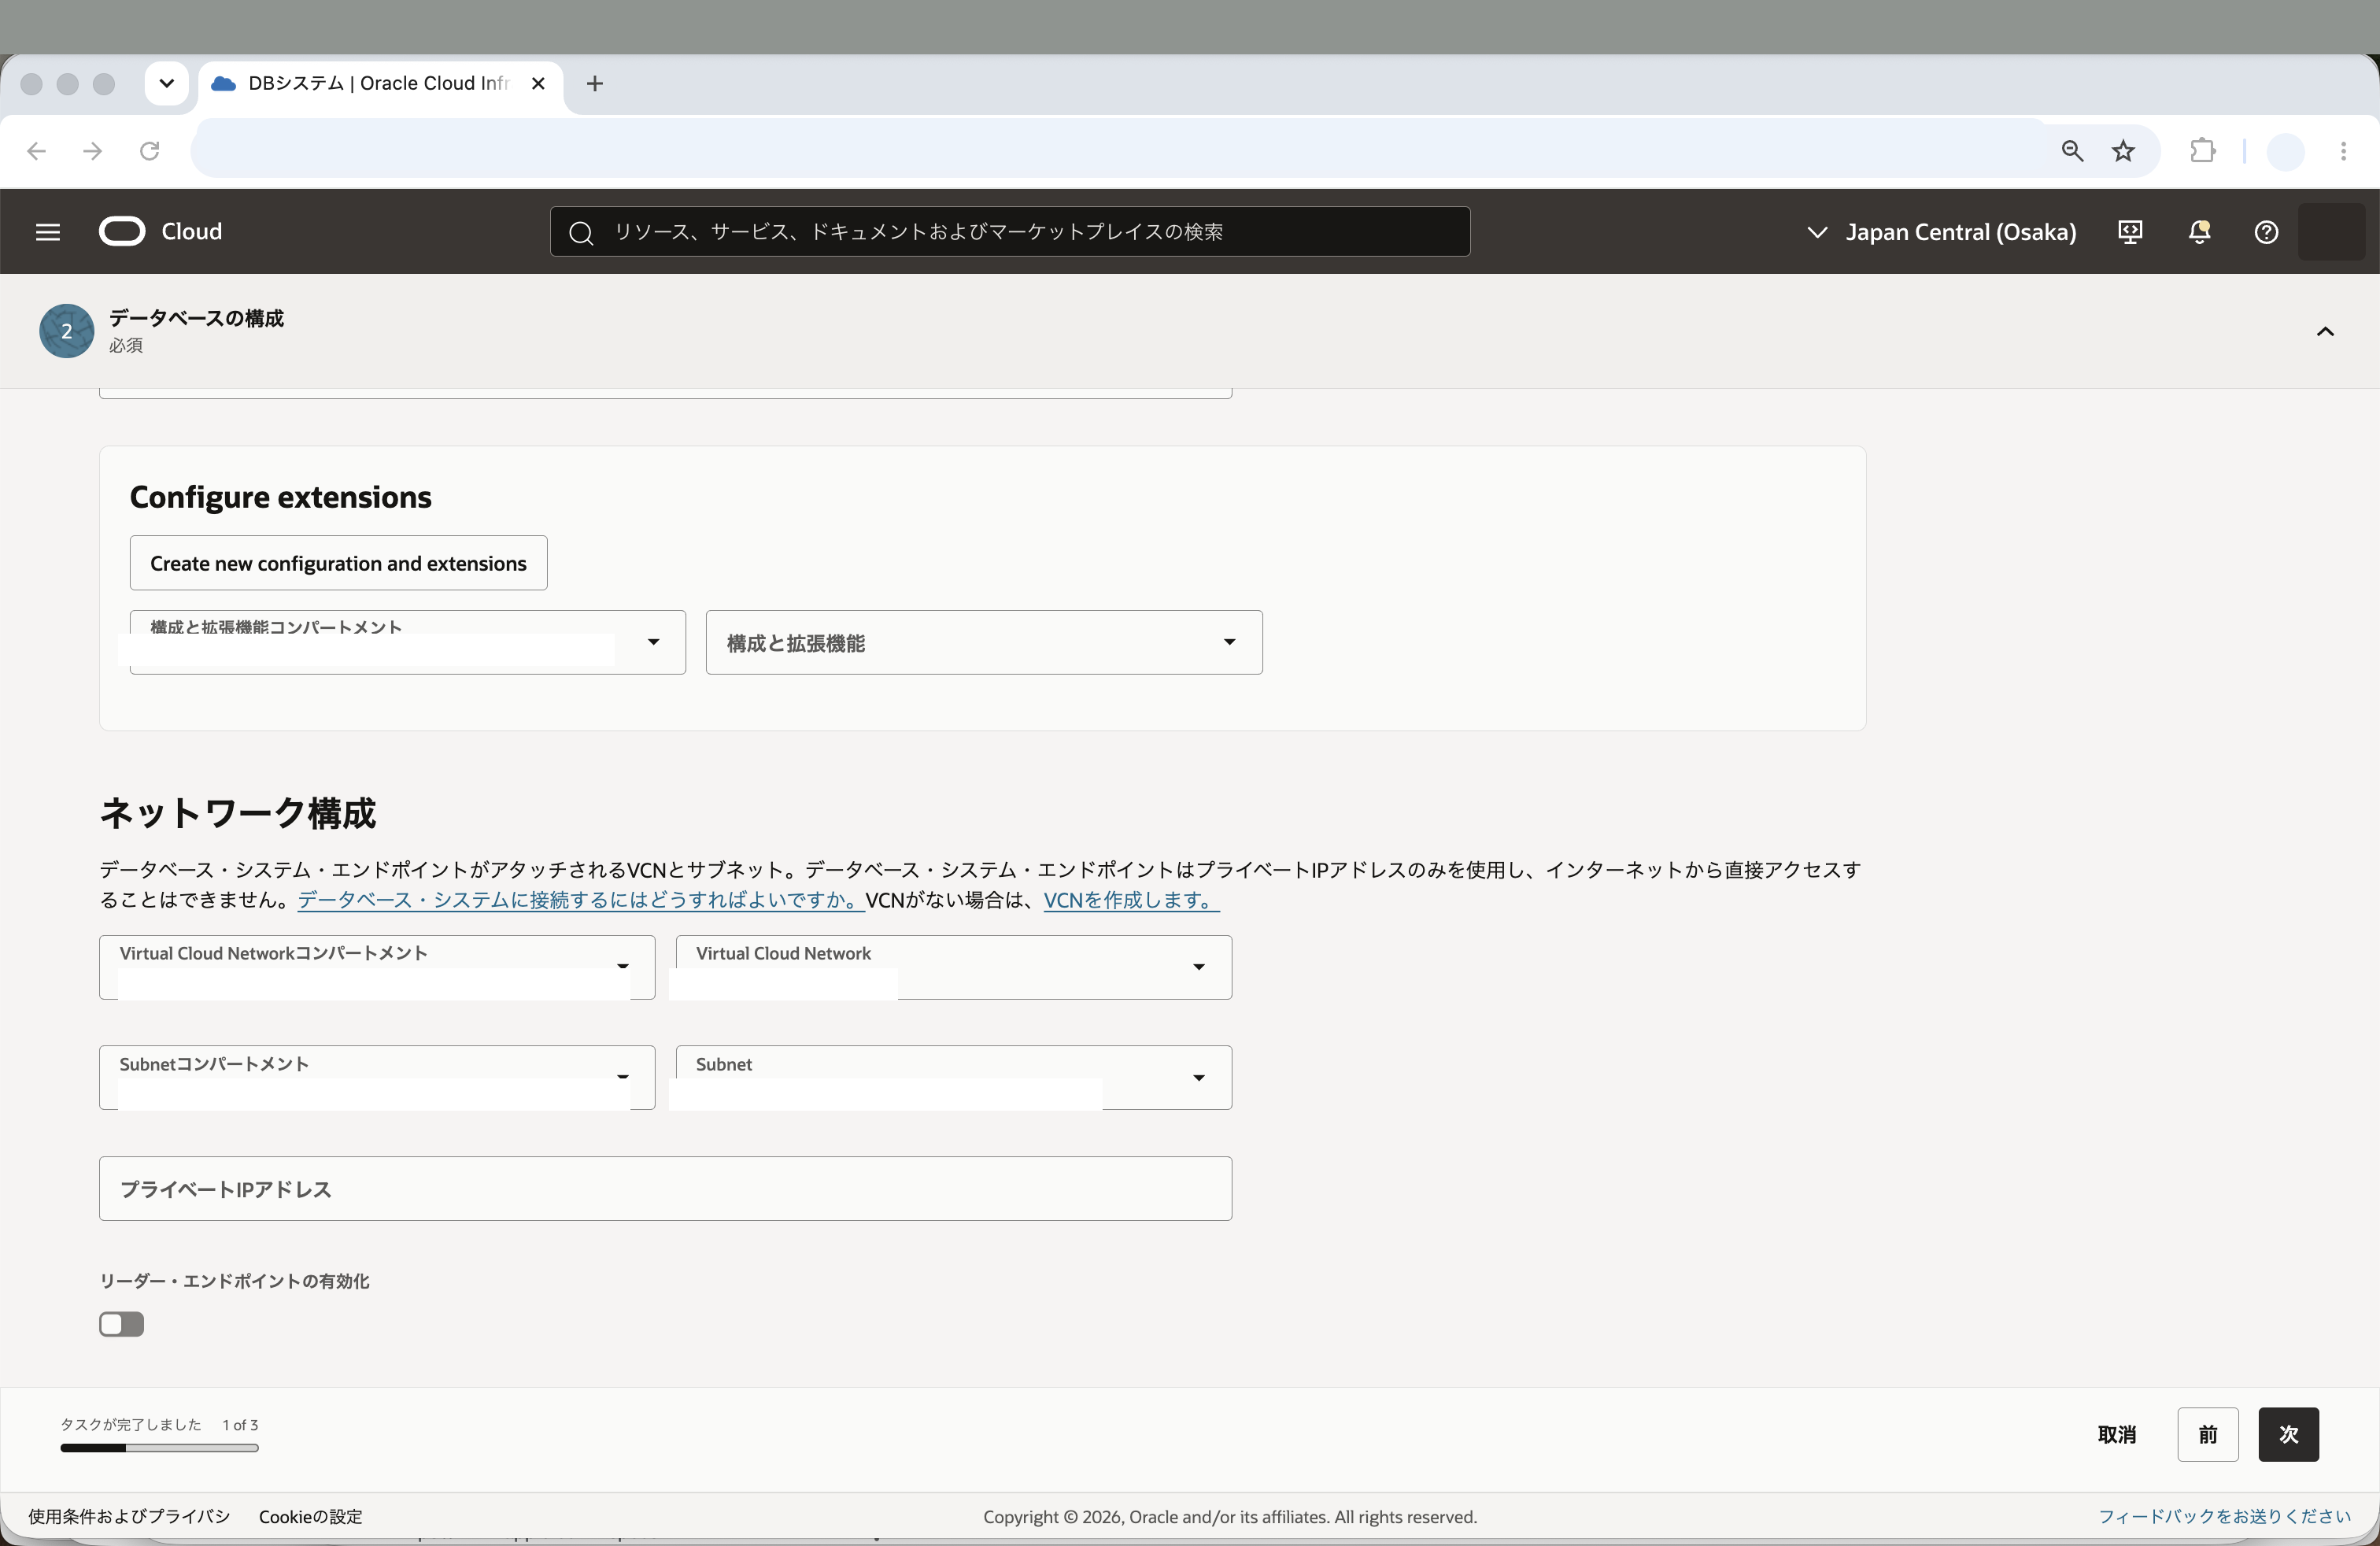
Task: Open Cookieの設定 footer link
Action: click(x=311, y=1516)
